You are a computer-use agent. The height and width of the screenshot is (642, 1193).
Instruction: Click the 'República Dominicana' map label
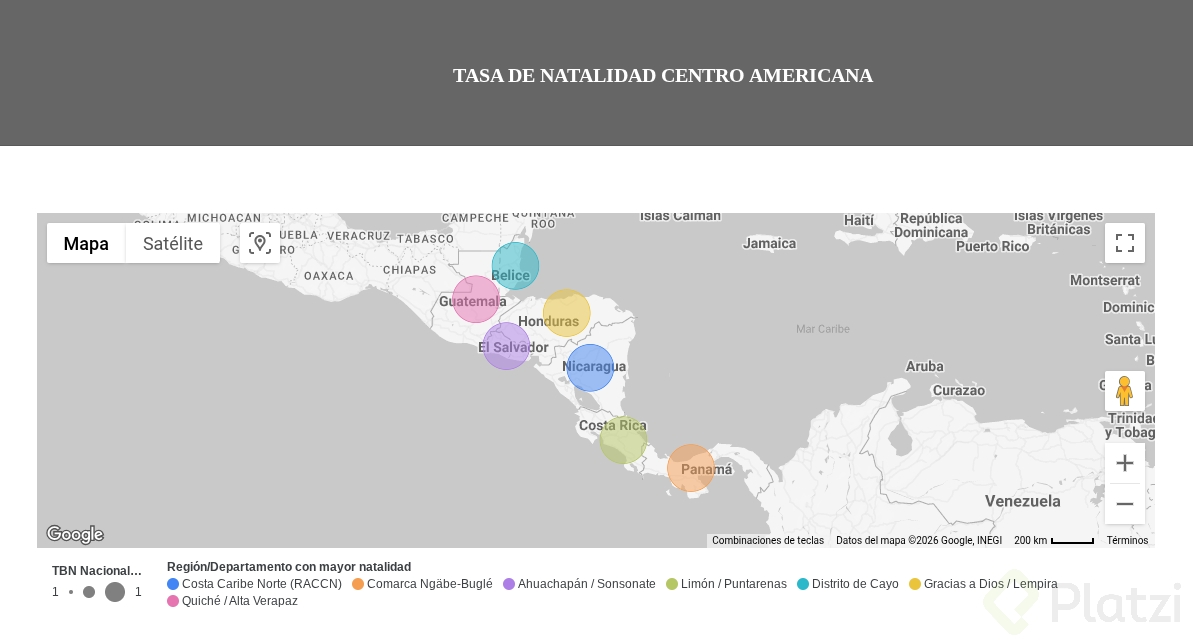click(x=931, y=226)
